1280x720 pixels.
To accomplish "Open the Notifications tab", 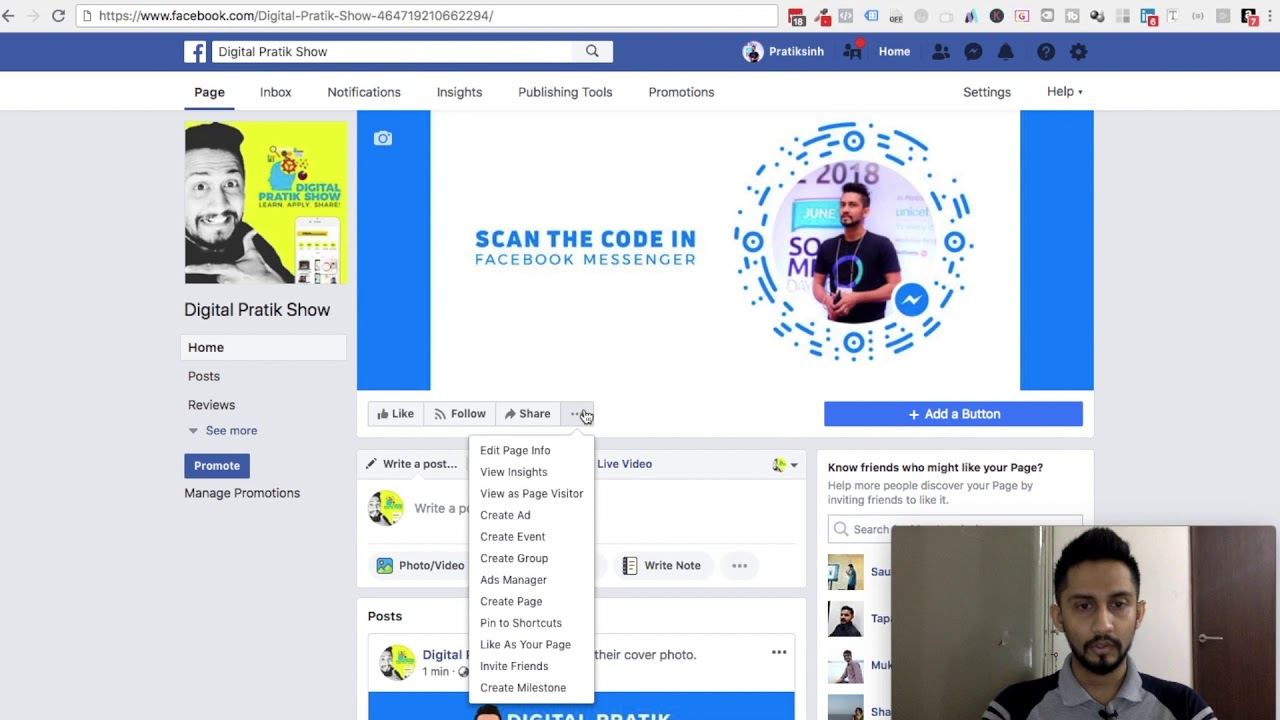I will tap(364, 92).
